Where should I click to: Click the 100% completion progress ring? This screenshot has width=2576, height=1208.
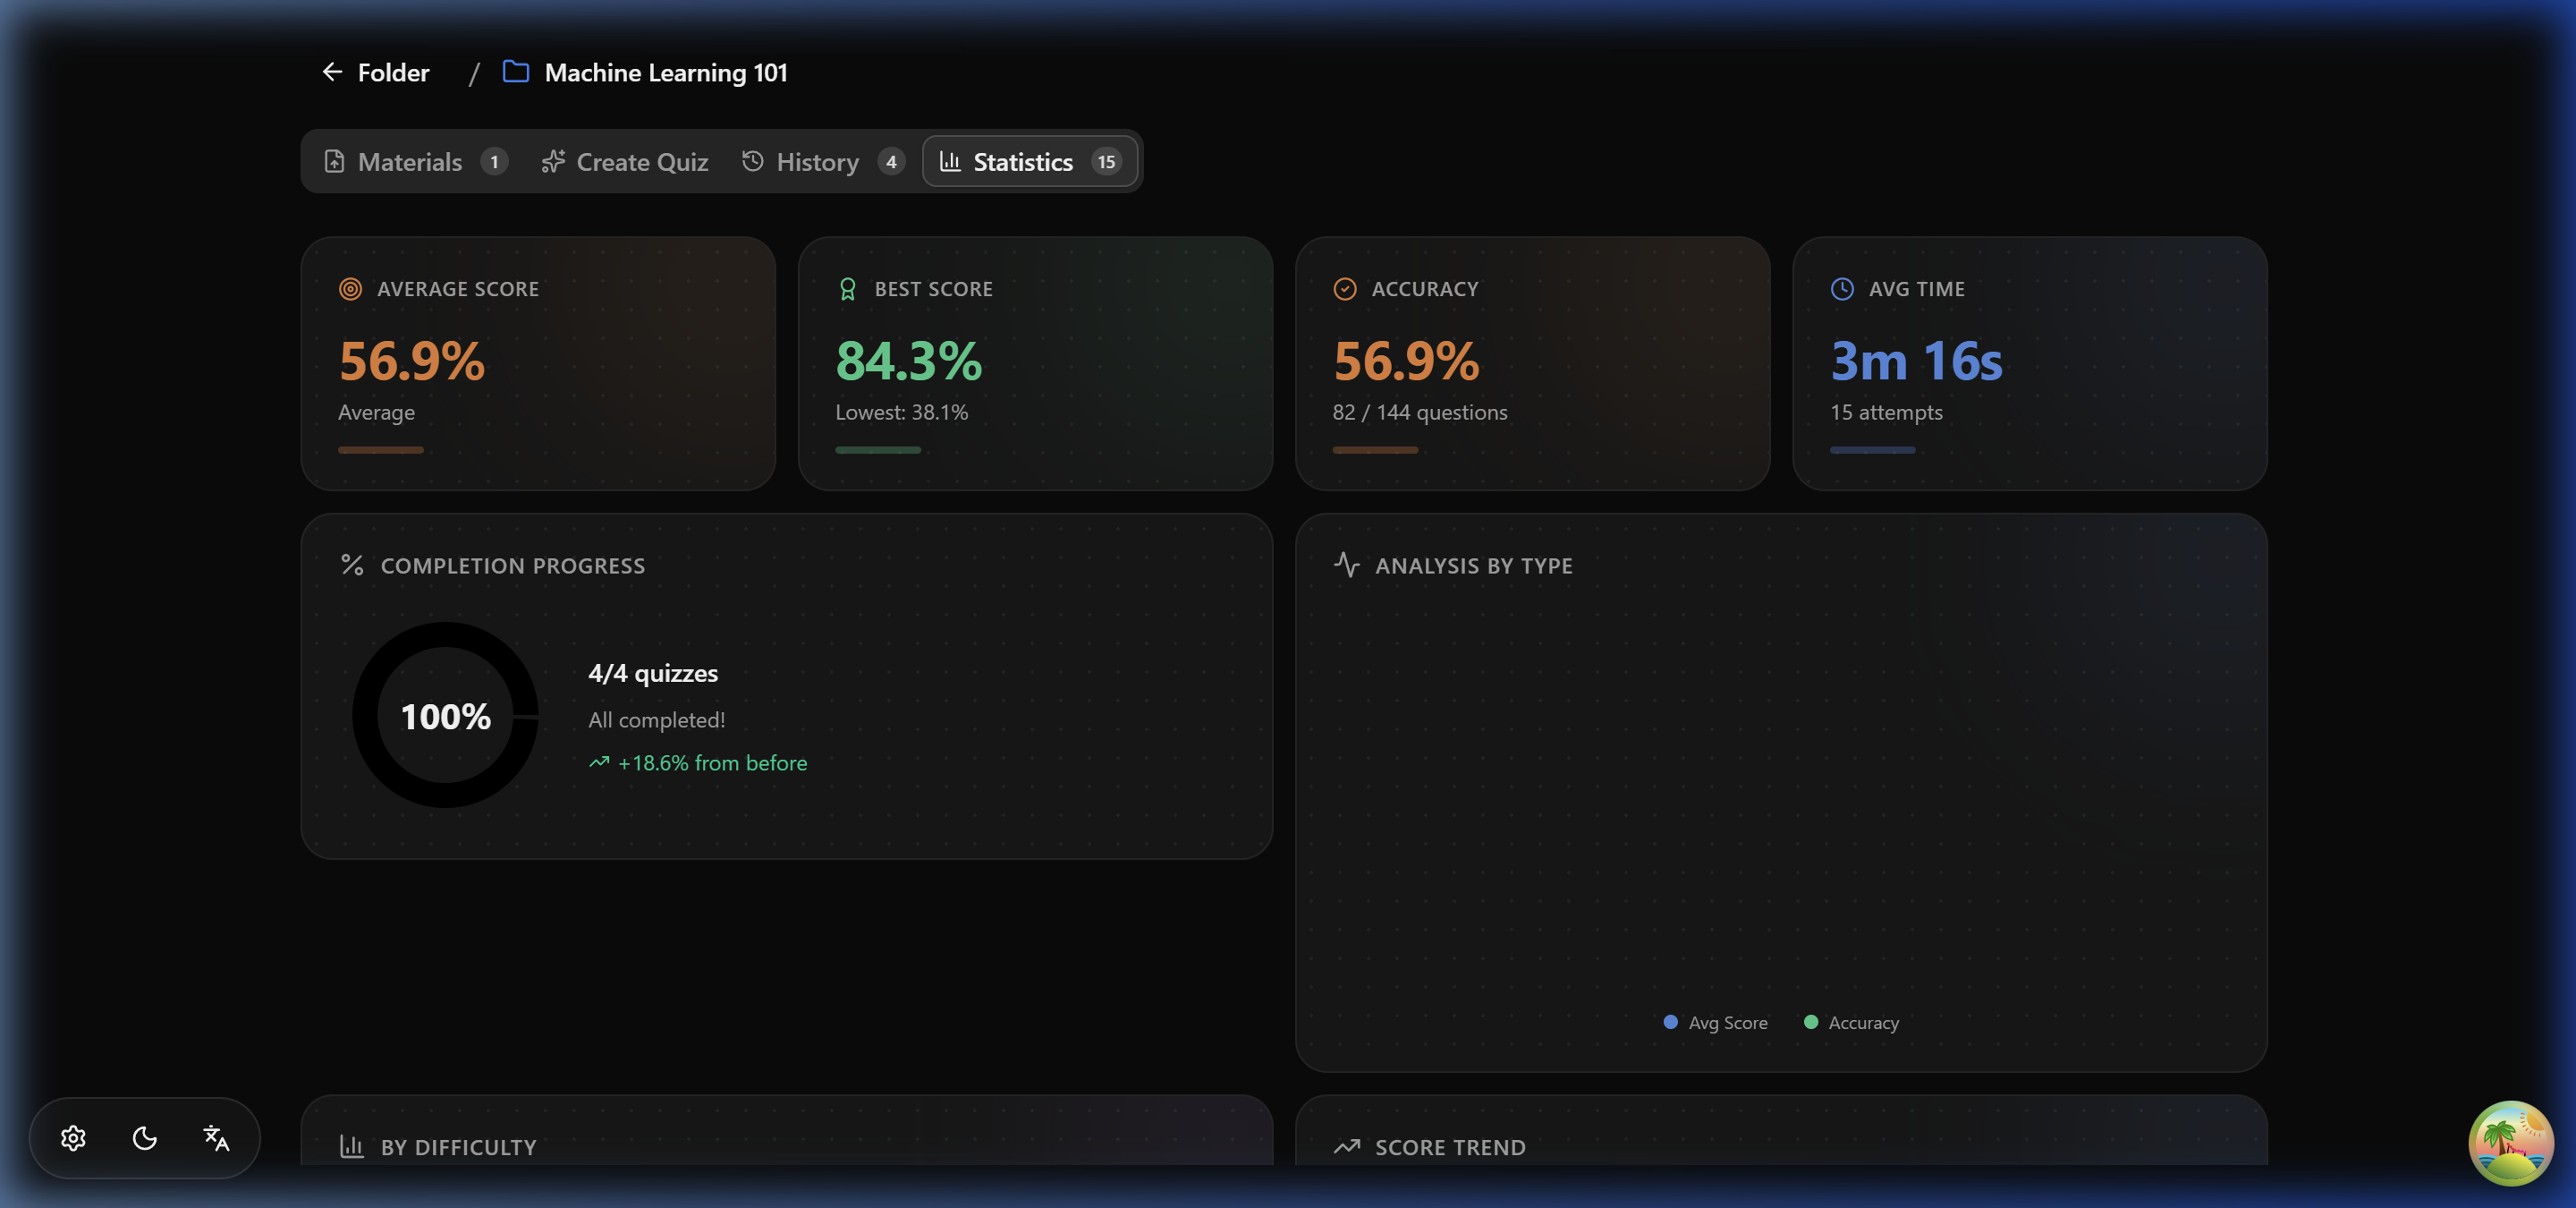(x=446, y=716)
